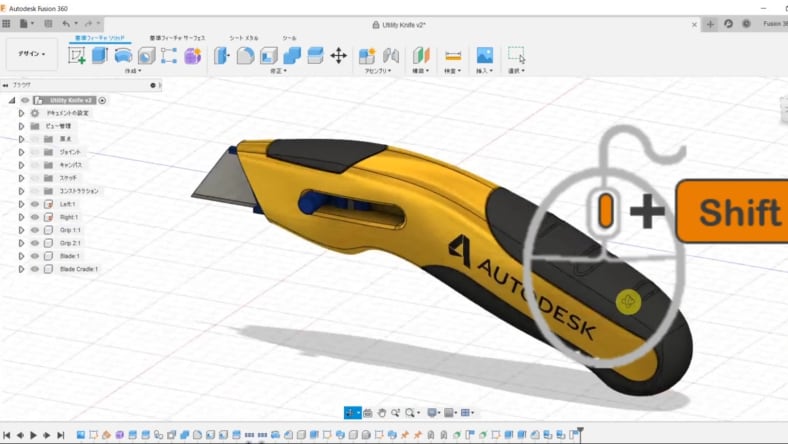Select the Joint tool
Viewport: 788px width, 444px height.
tap(390, 55)
